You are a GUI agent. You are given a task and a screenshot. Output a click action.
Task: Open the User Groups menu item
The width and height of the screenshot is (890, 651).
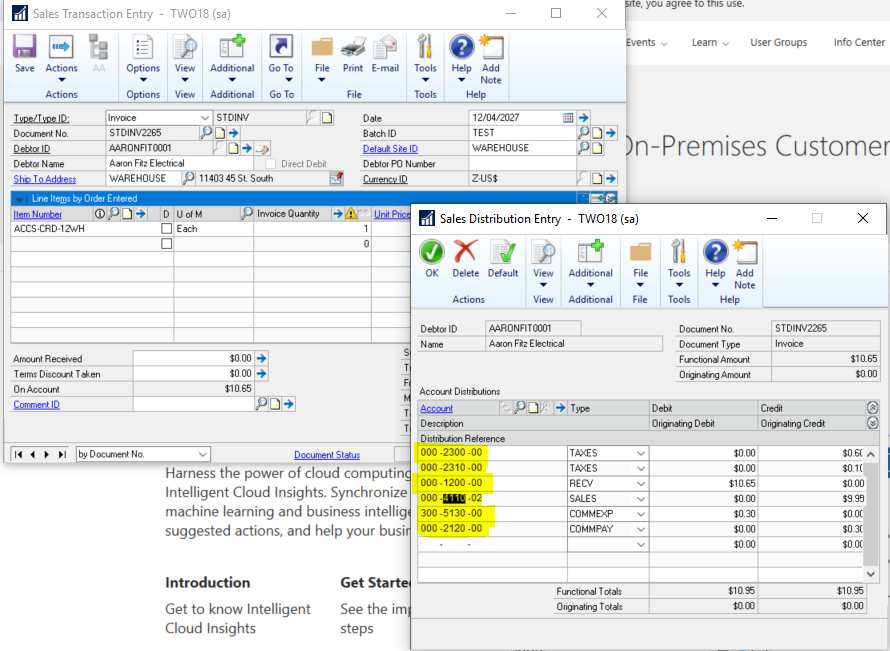(x=778, y=43)
